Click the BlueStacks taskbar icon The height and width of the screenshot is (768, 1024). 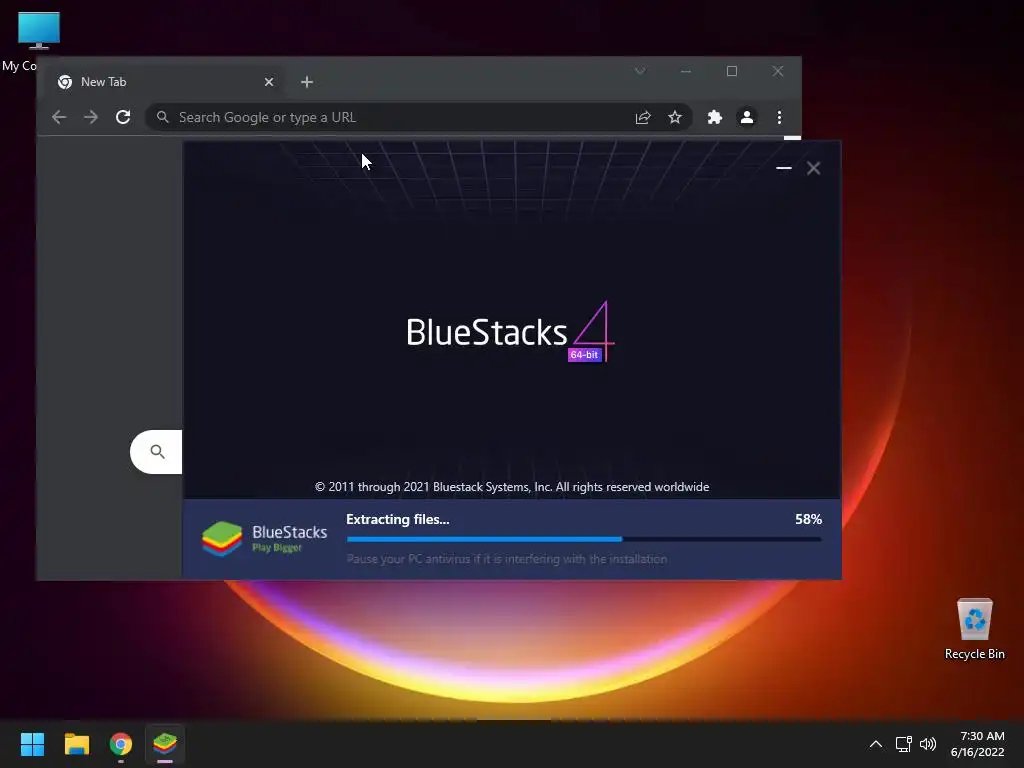pyautogui.click(x=165, y=744)
